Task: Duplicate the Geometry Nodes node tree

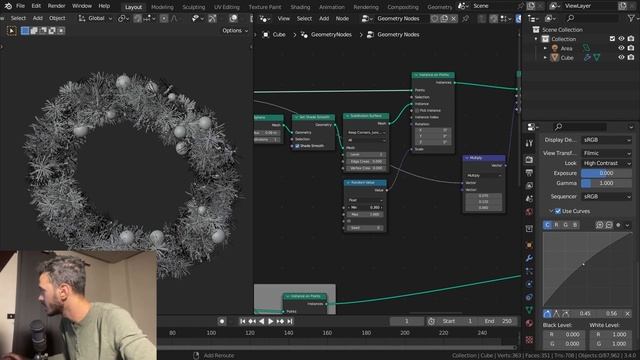Action: tap(444, 19)
